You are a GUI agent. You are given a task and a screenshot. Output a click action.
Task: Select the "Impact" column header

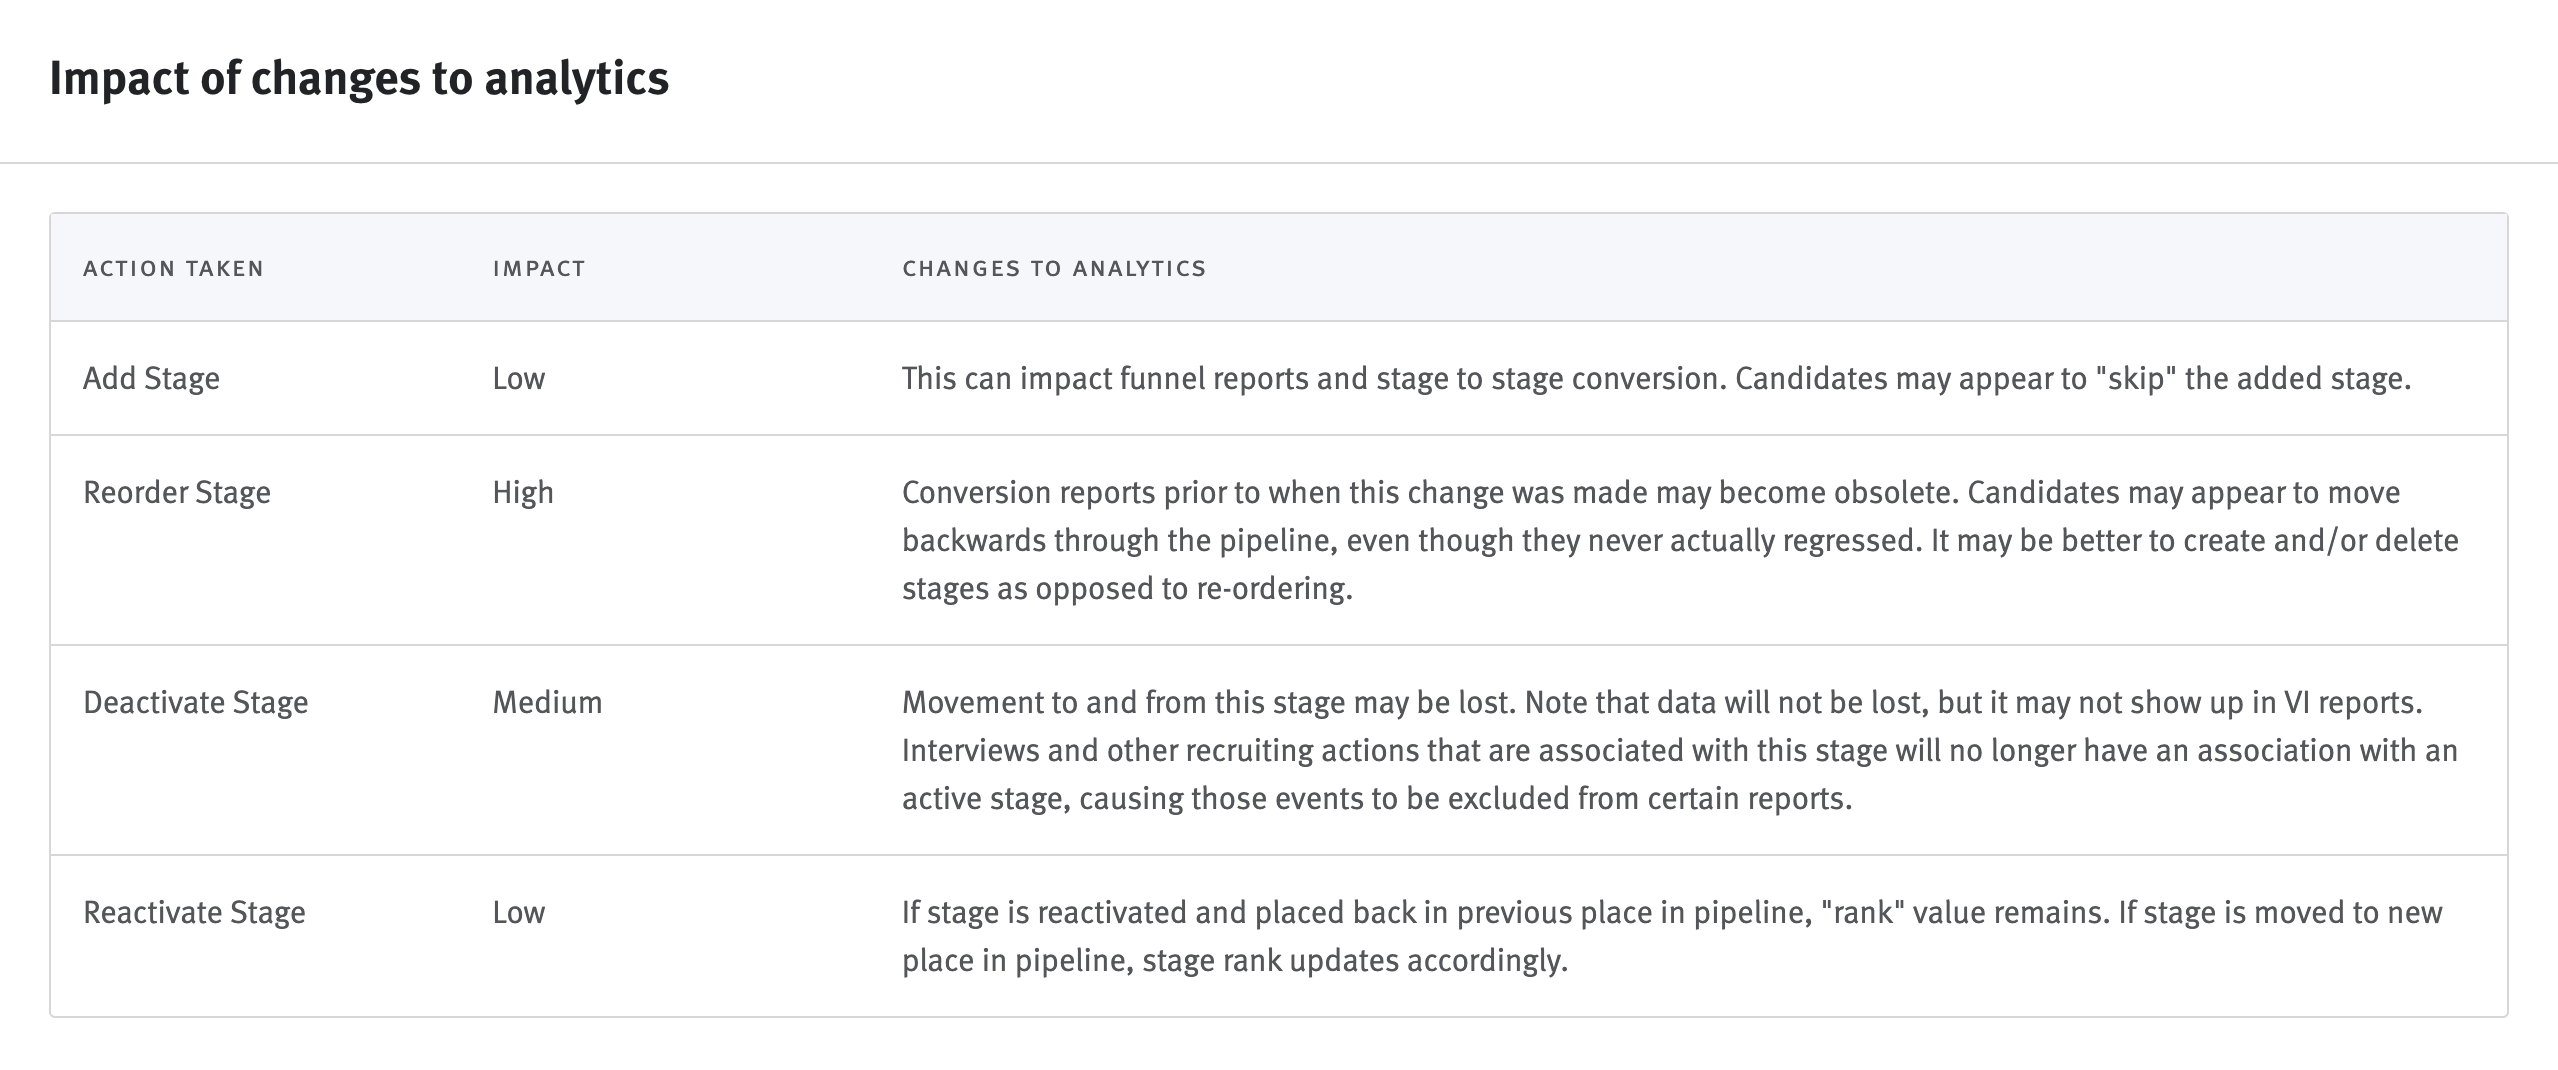click(x=539, y=268)
